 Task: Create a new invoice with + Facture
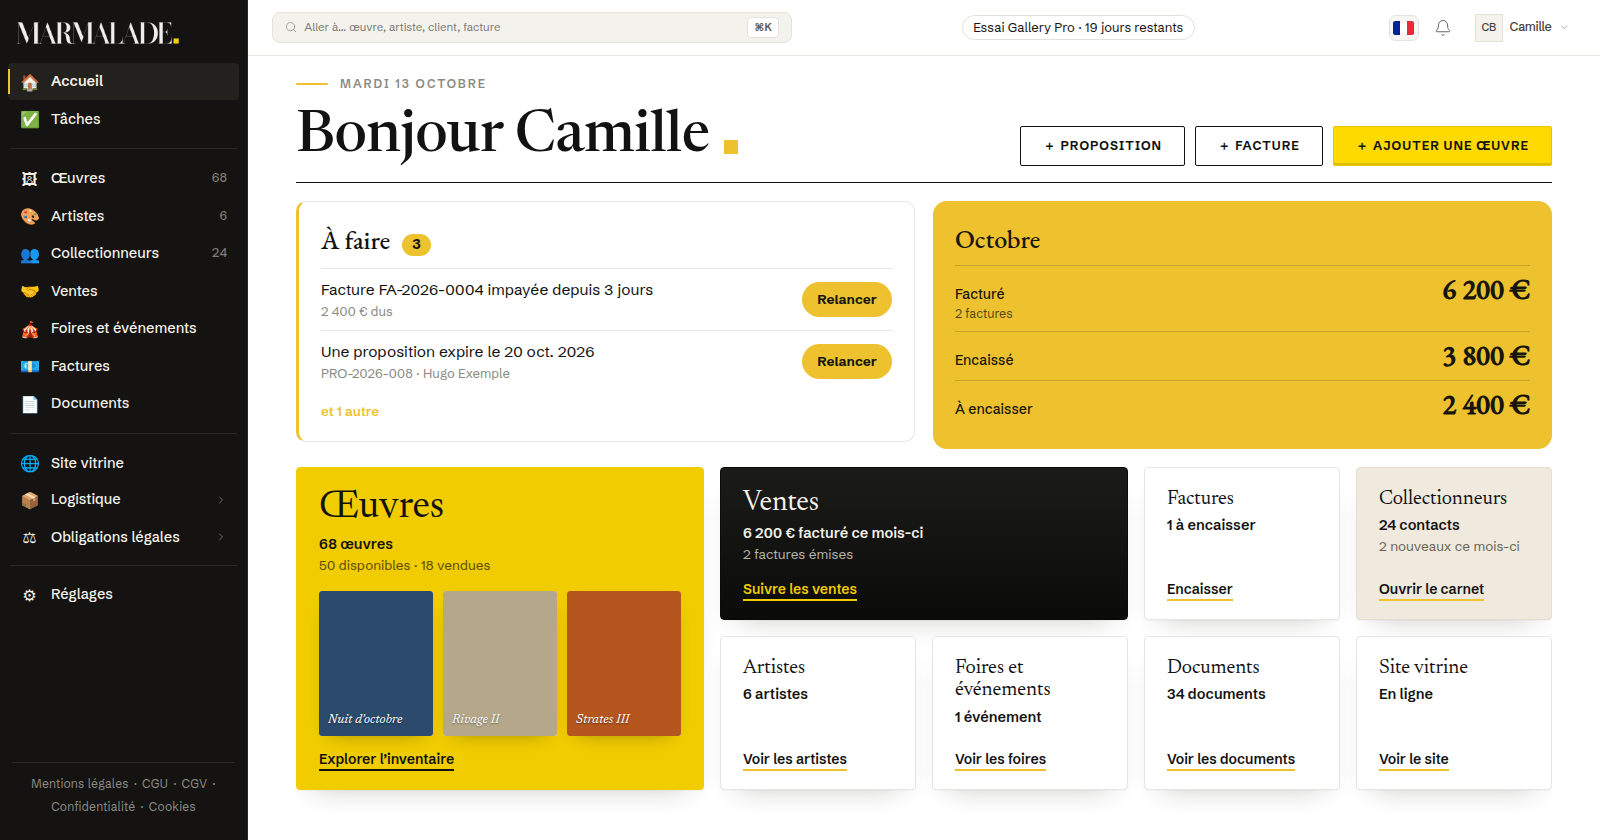pos(1259,146)
